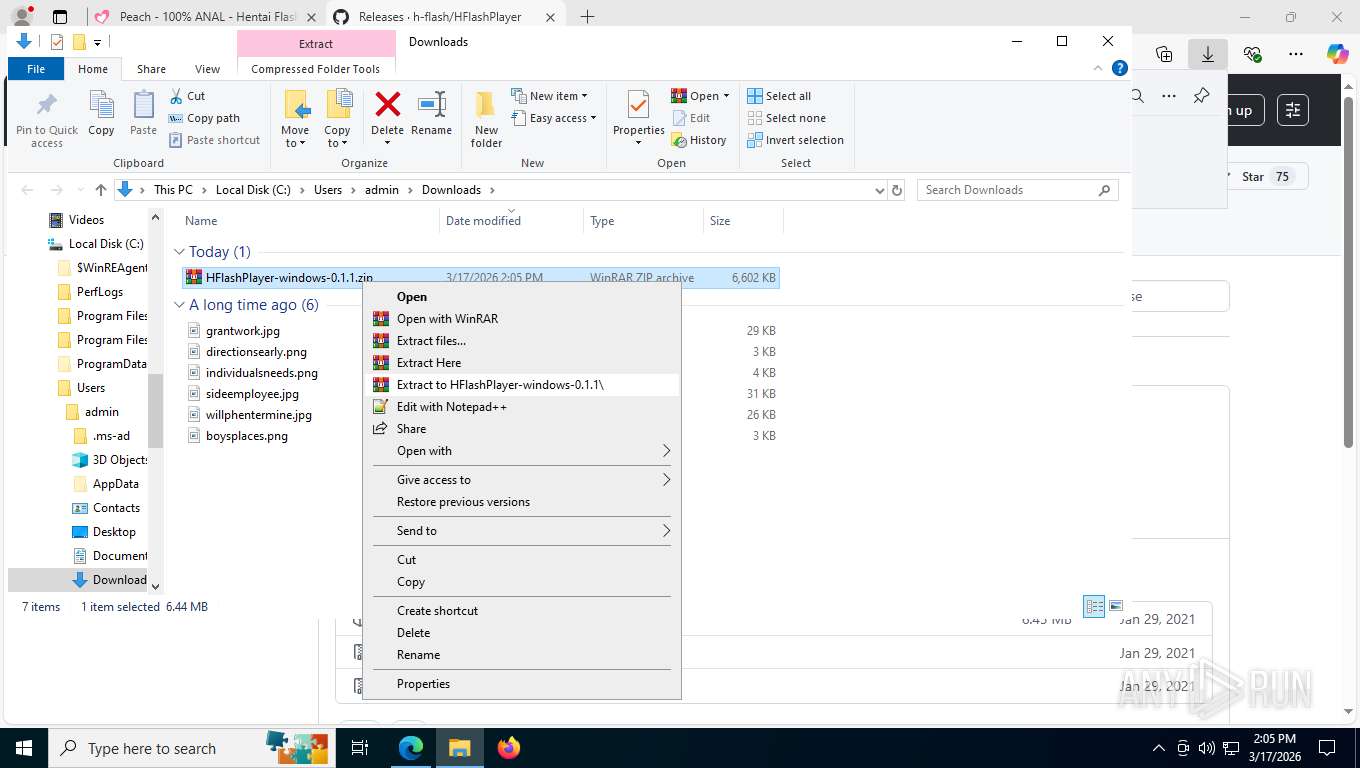Collapse the Today group
This screenshot has width=1360, height=768.
180,252
